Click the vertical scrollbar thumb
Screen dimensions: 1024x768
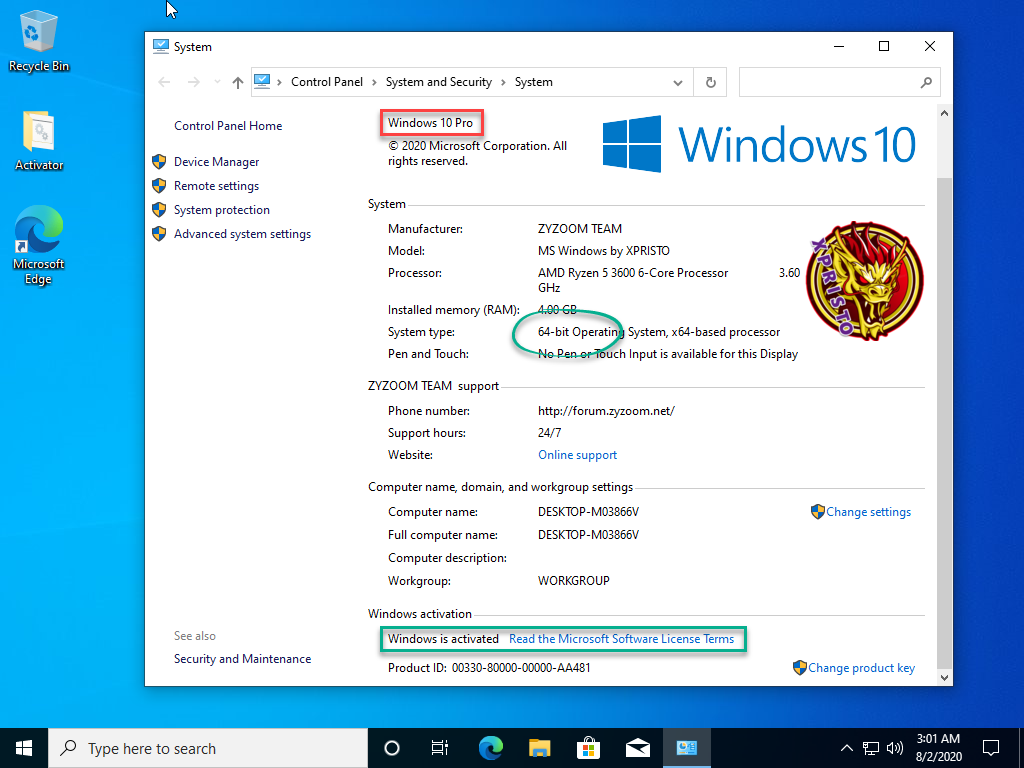click(944, 424)
